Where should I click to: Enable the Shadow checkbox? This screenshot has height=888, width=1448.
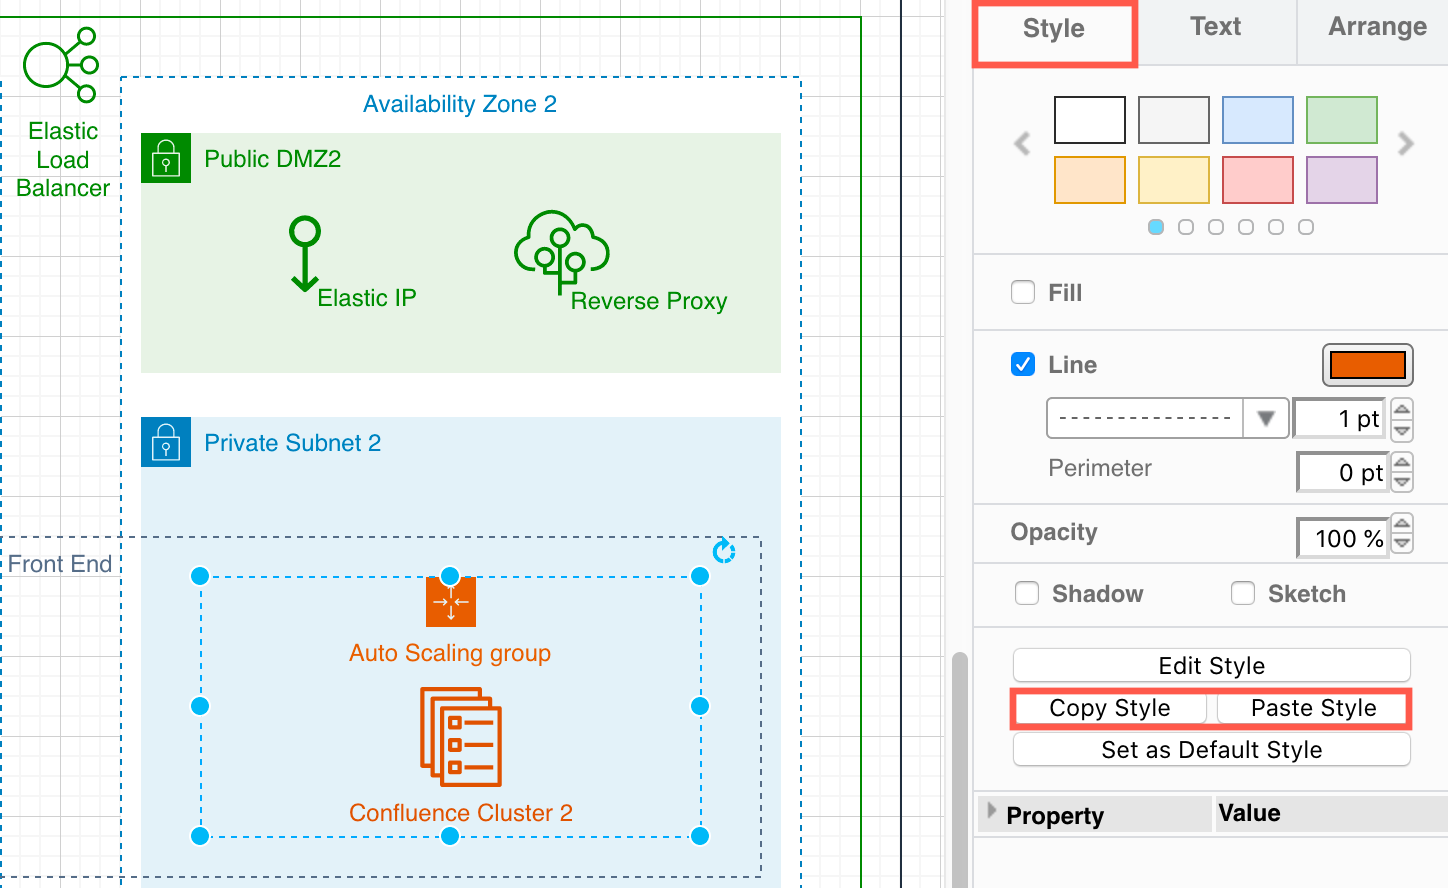pyautogui.click(x=1027, y=593)
